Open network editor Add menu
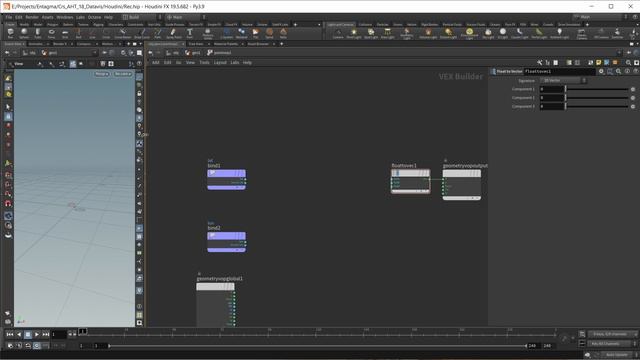Screen dimensions: 640x360 pos(156,62)
